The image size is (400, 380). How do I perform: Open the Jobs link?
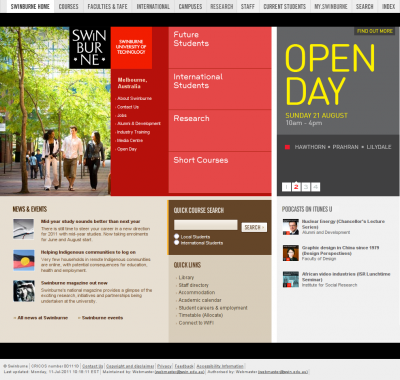[122, 115]
